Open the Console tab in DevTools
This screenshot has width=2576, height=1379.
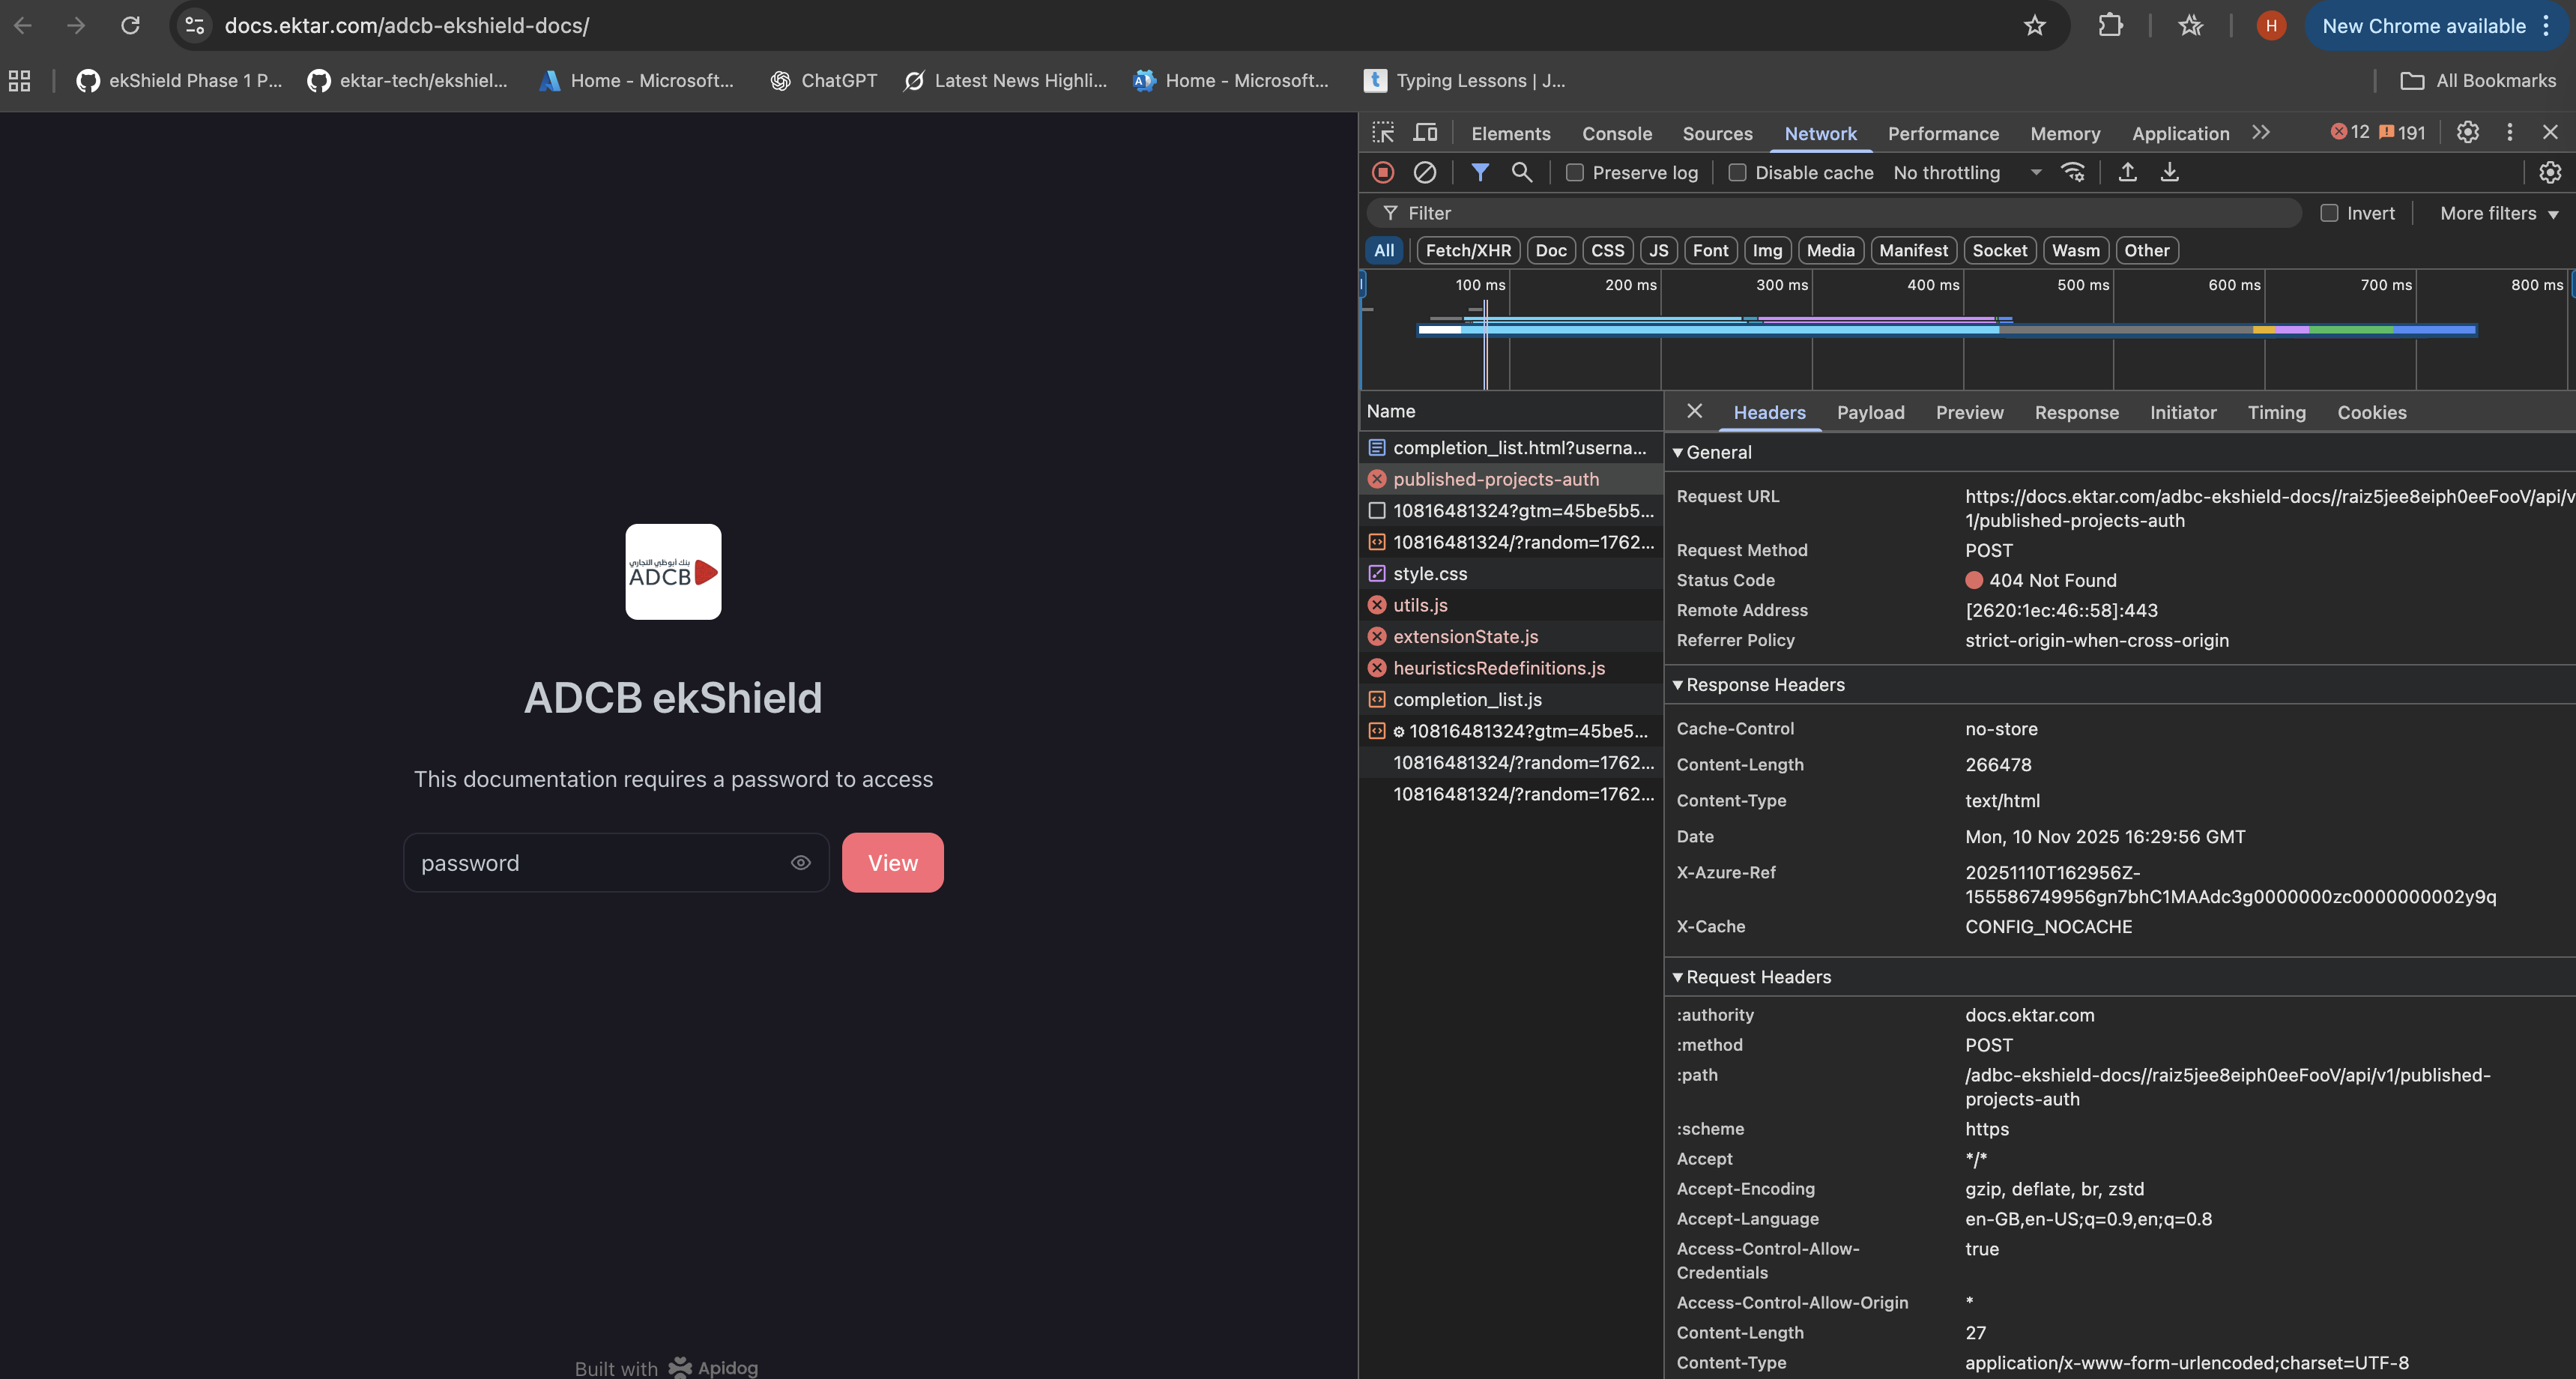(x=1616, y=133)
